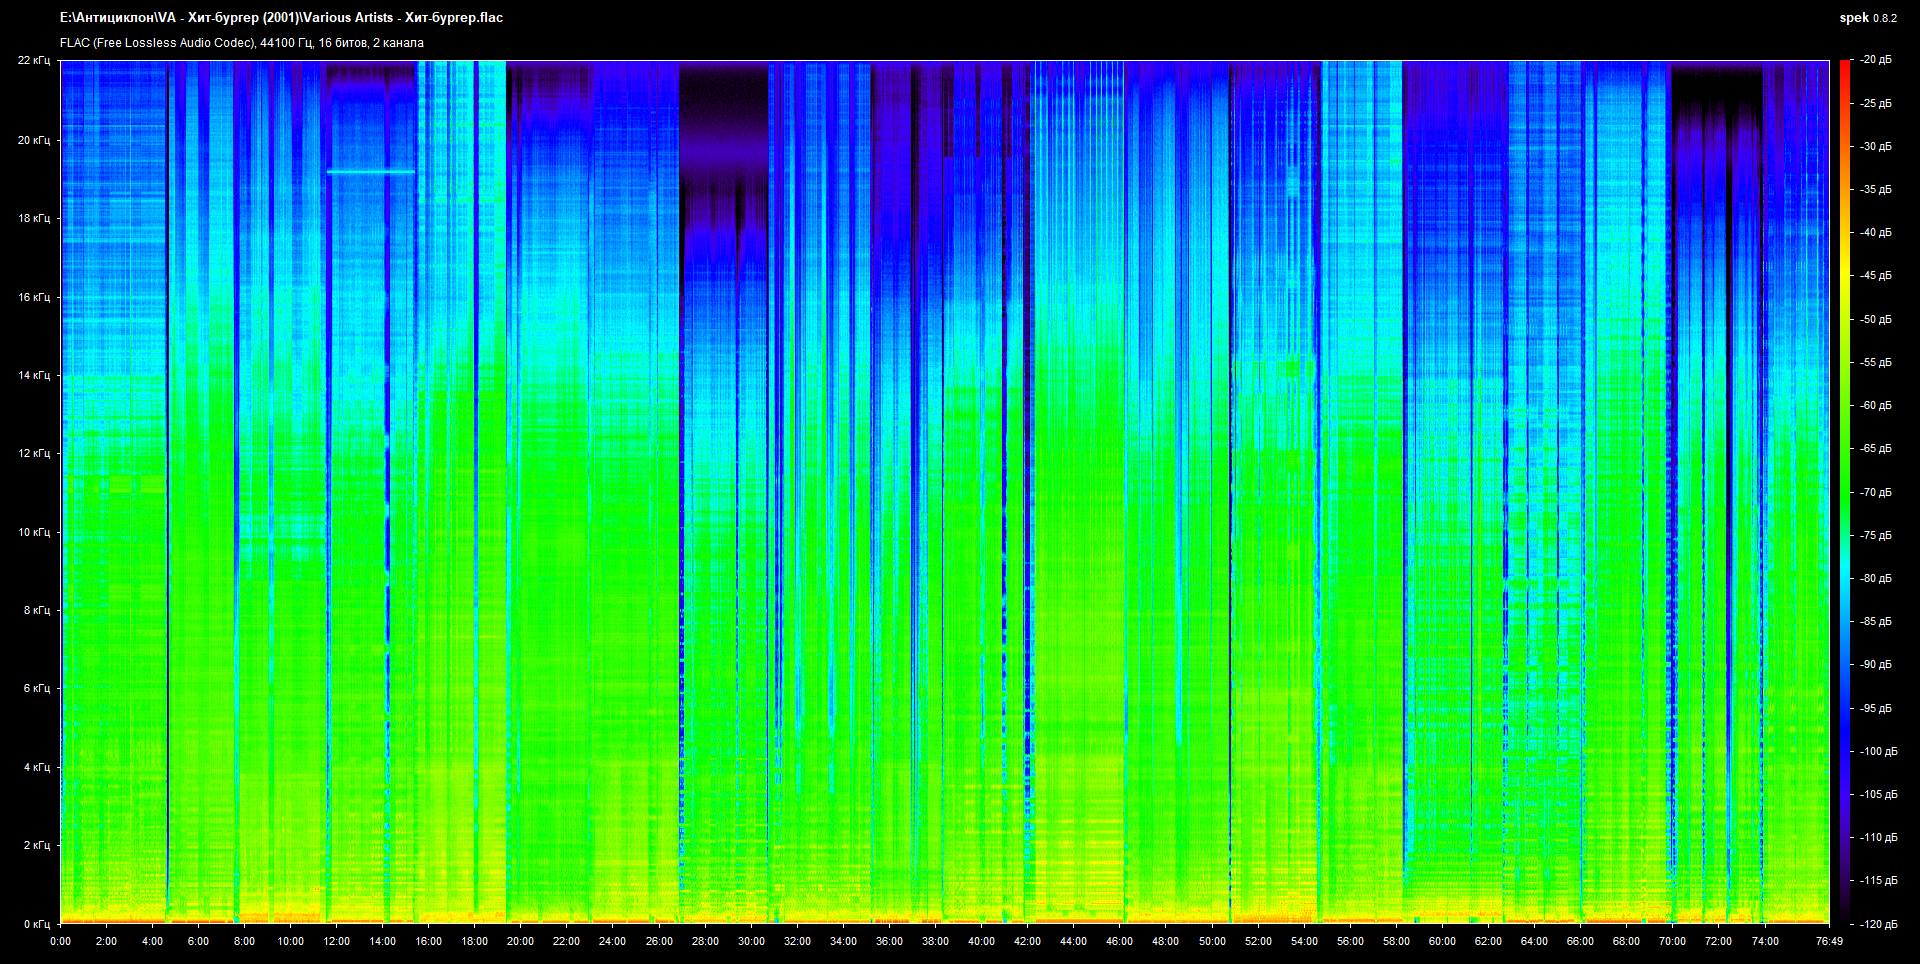
Task: Click the 10 кГц frequency axis label
Action: pos(33,532)
